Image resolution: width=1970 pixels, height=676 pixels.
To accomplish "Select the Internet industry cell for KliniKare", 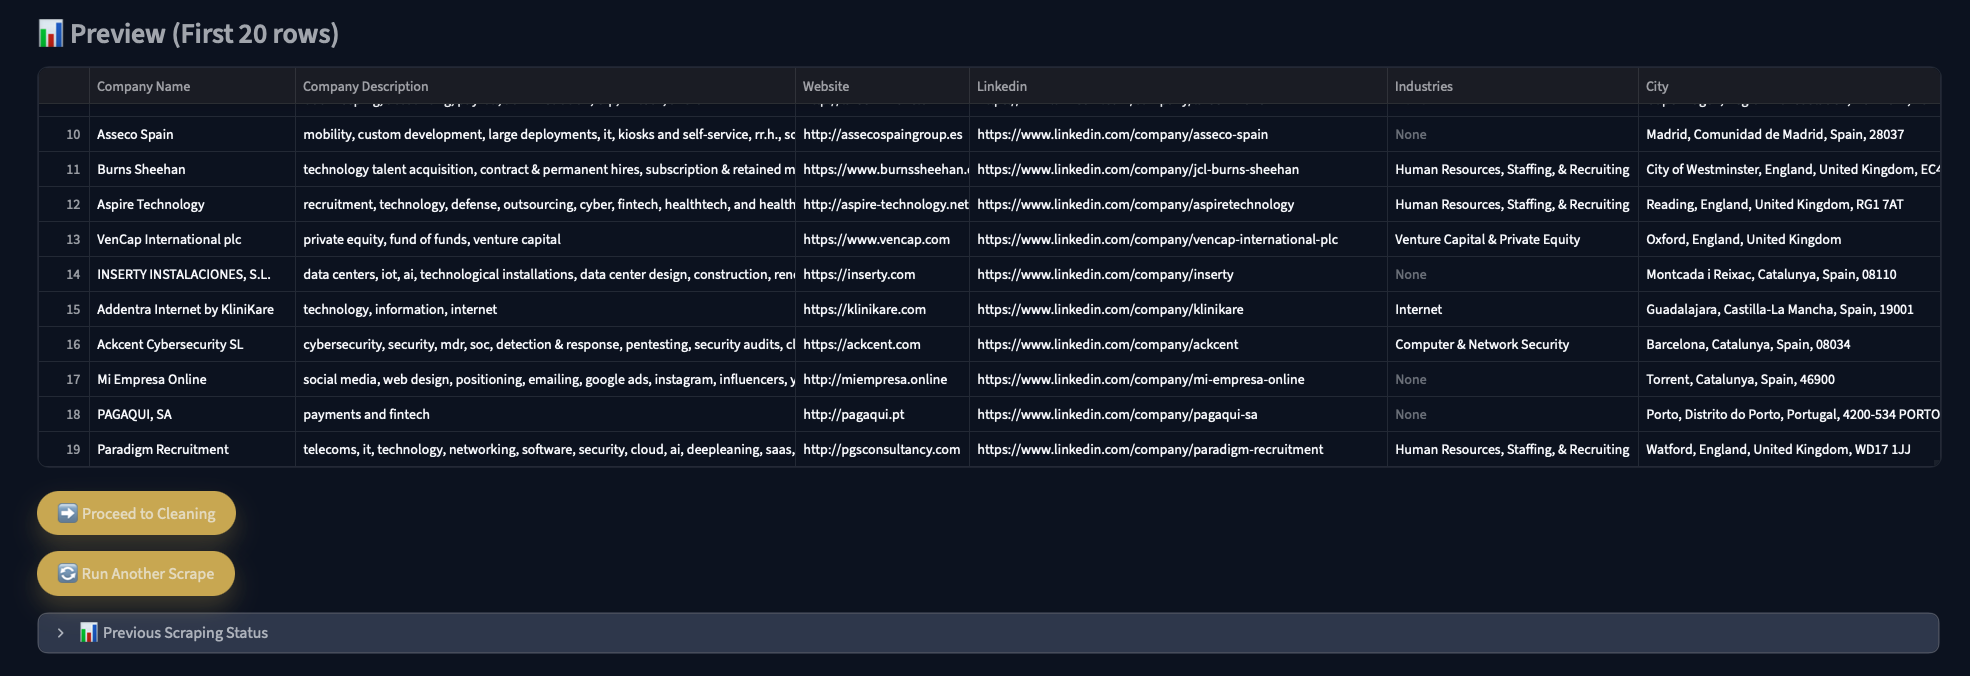I will [1513, 309].
